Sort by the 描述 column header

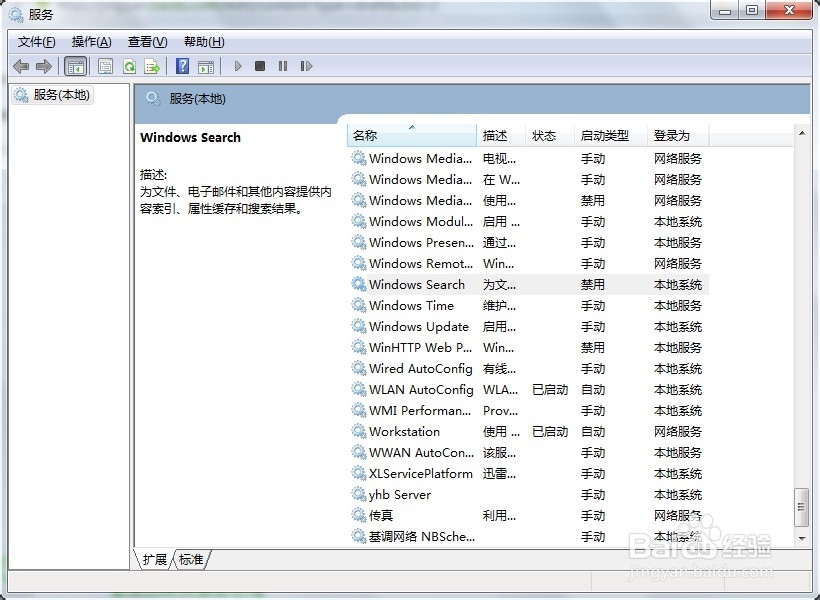point(501,135)
